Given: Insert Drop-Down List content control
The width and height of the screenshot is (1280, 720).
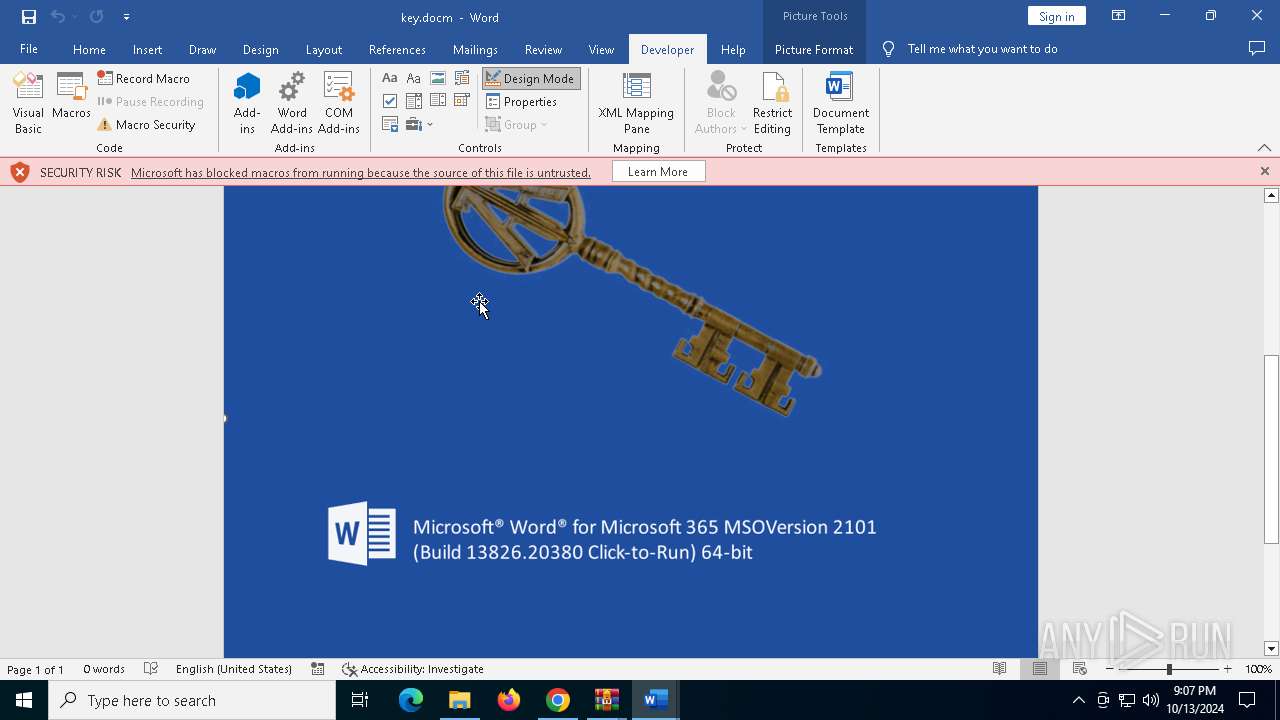Looking at the screenshot, I should point(438,101).
